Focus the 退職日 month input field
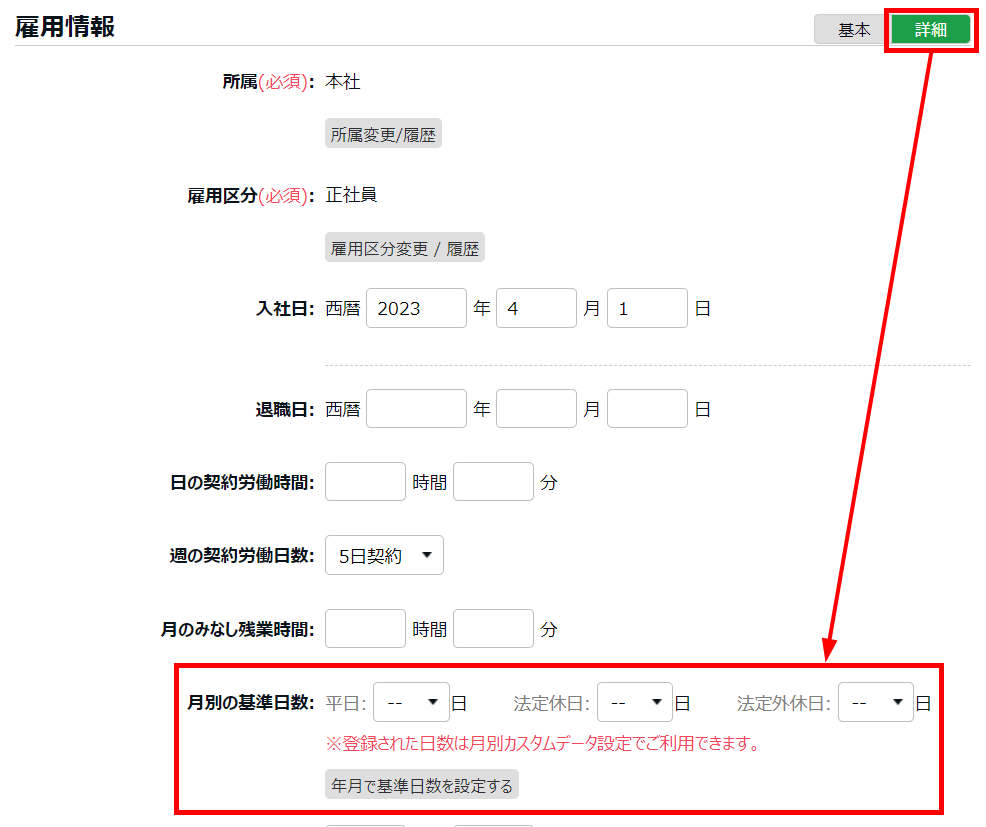 click(536, 409)
